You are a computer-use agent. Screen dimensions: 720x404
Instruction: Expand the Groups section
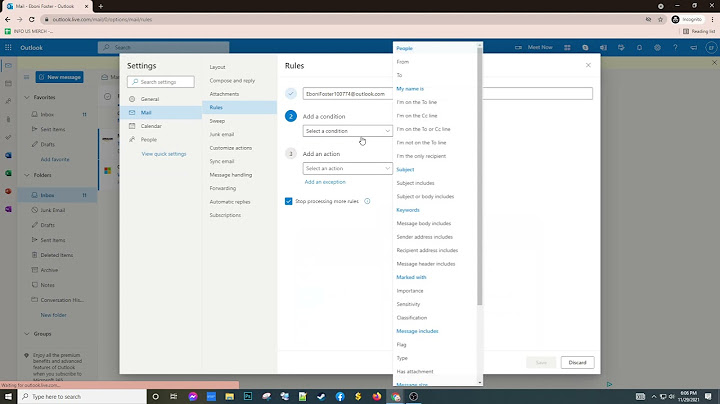(27, 334)
